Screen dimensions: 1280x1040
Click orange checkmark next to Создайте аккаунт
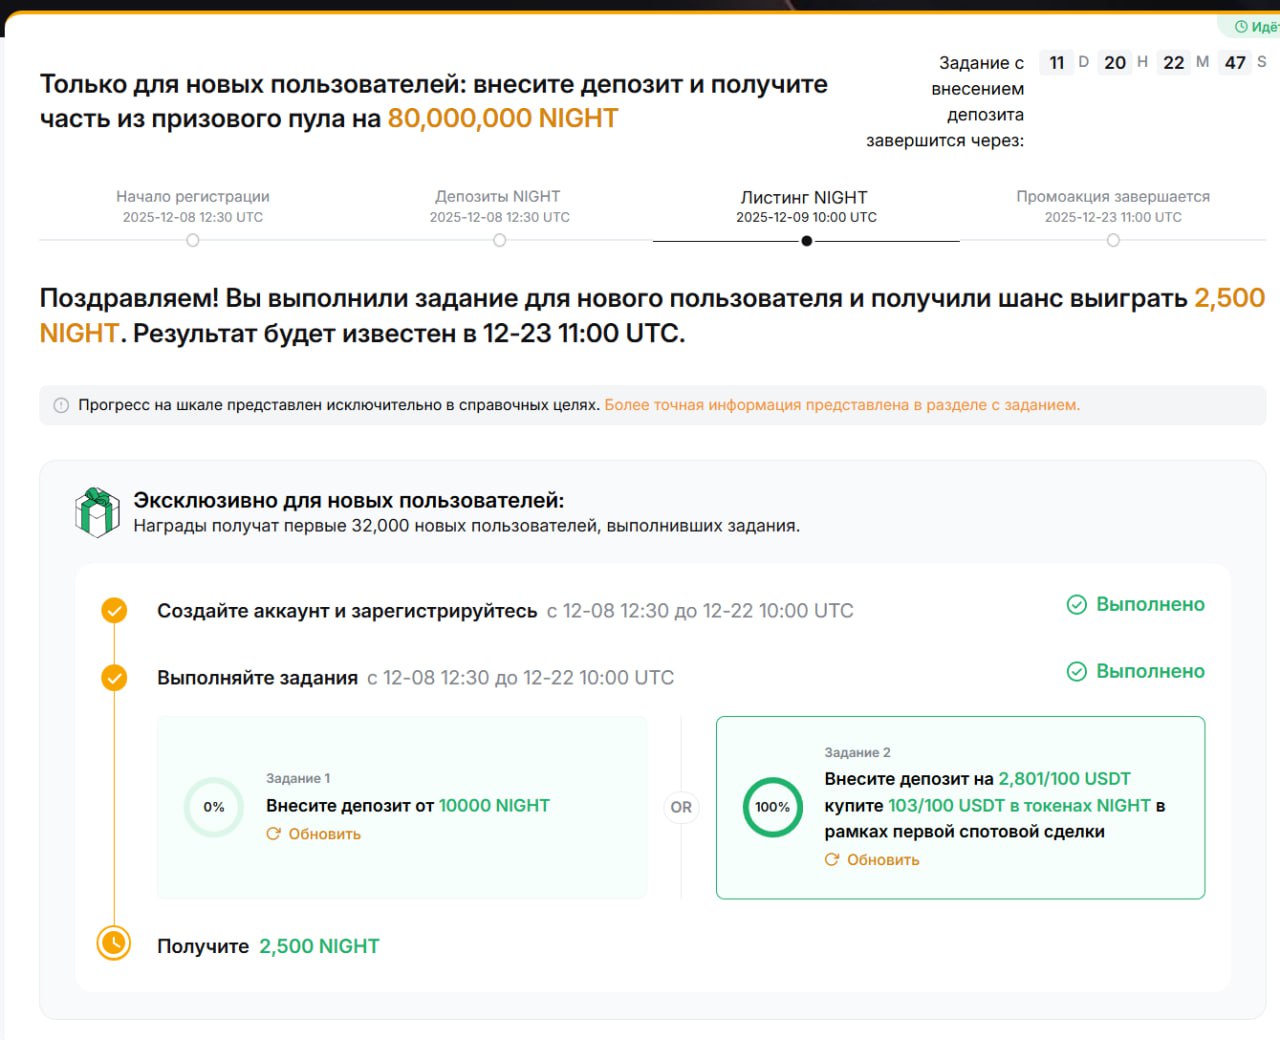[x=114, y=610]
